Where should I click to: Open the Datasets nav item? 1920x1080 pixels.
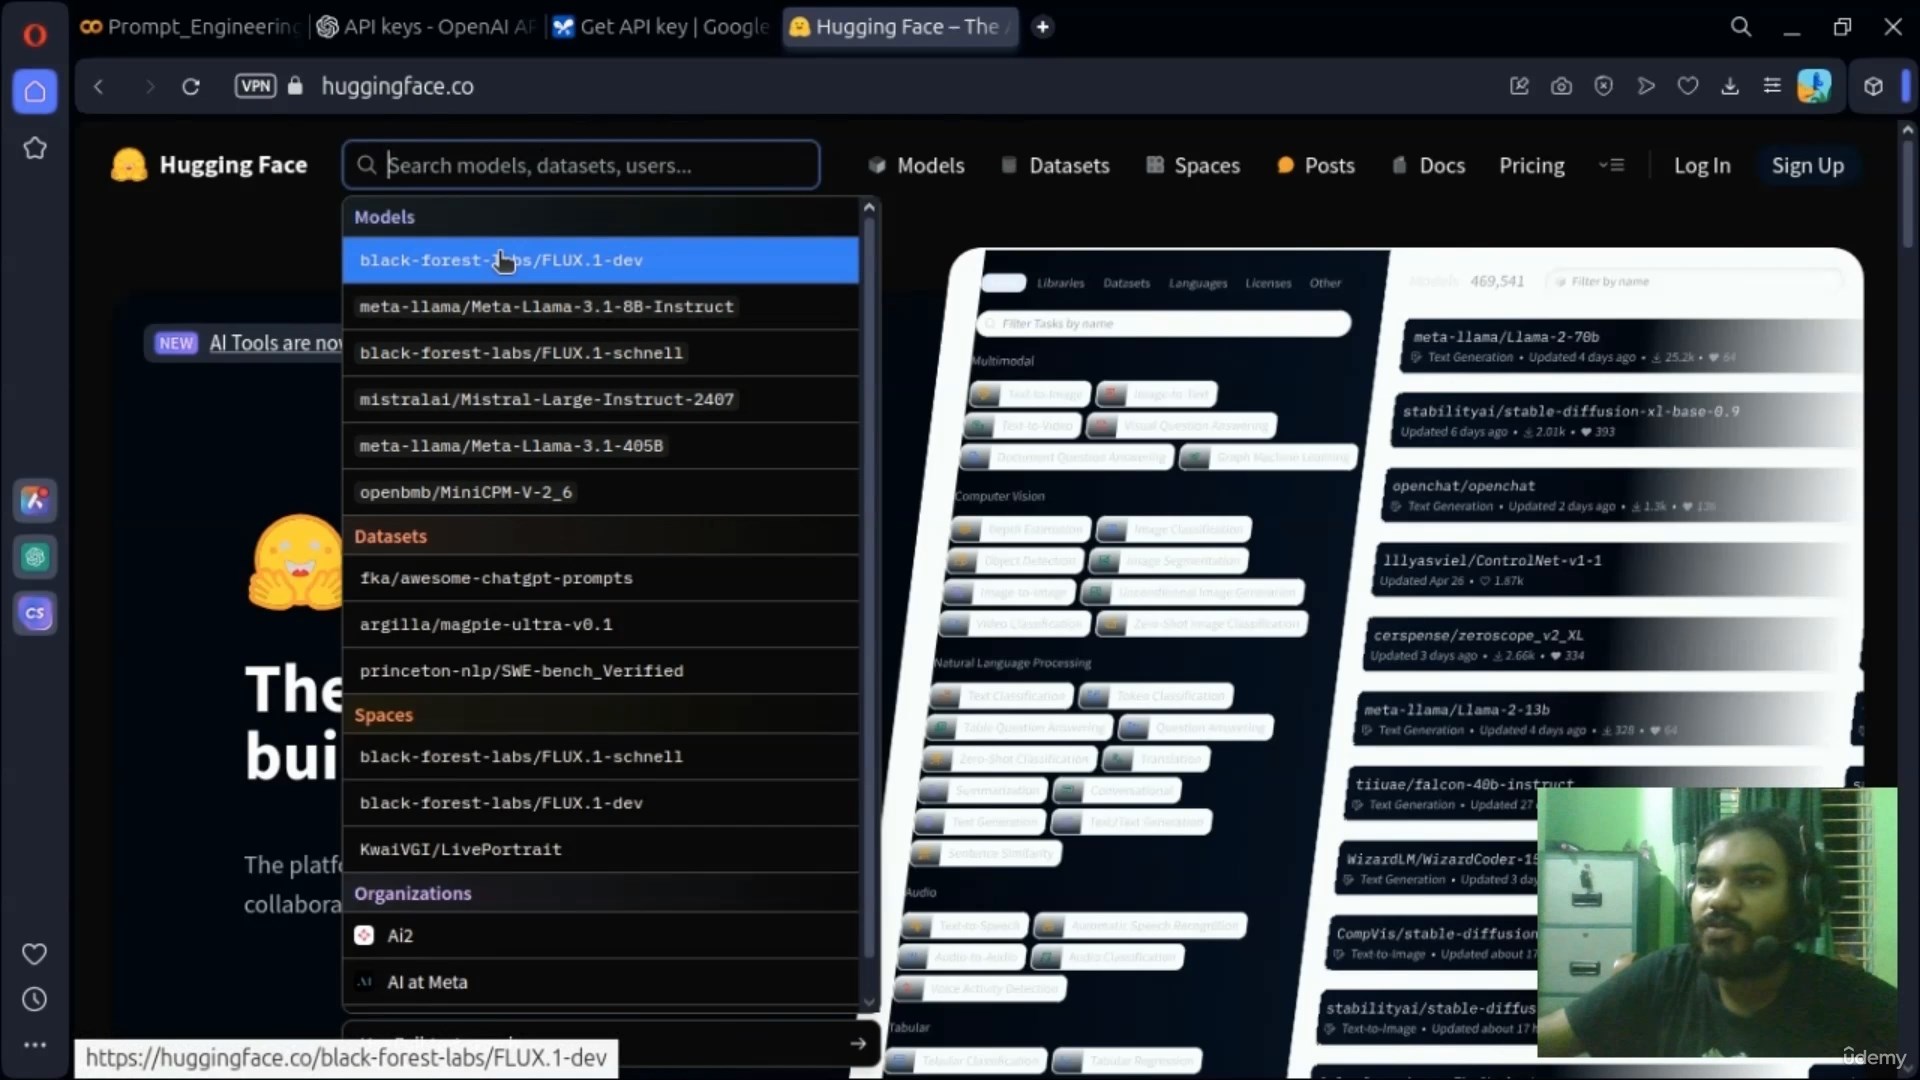[1055, 166]
